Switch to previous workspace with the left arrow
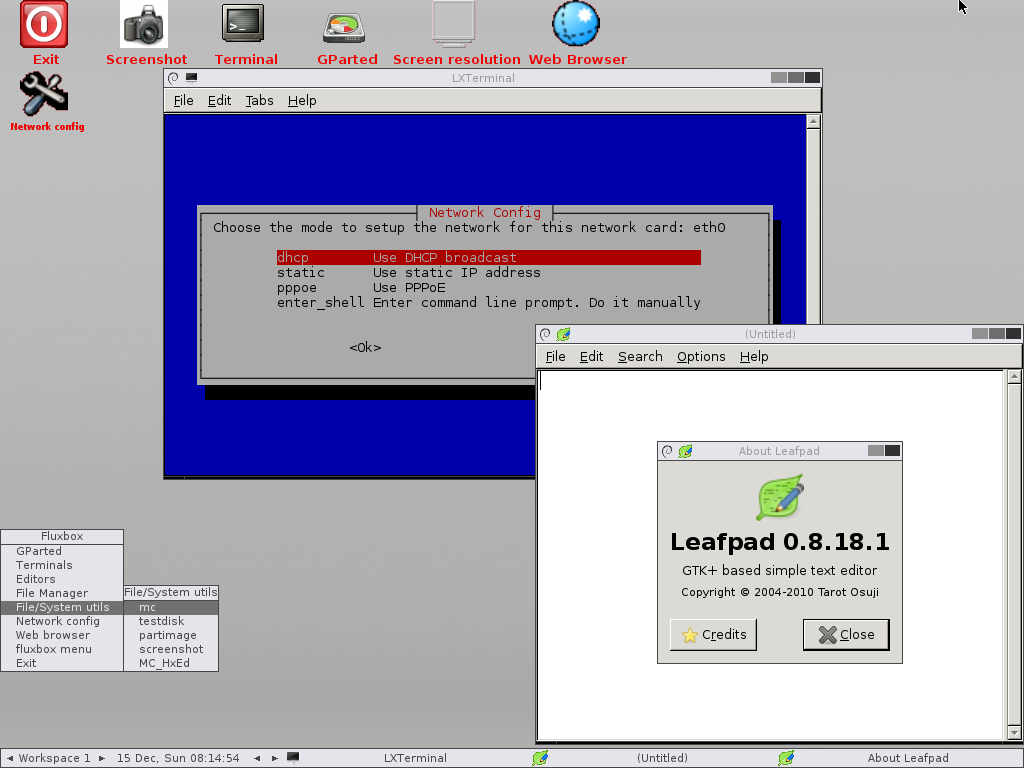 click(x=10, y=758)
